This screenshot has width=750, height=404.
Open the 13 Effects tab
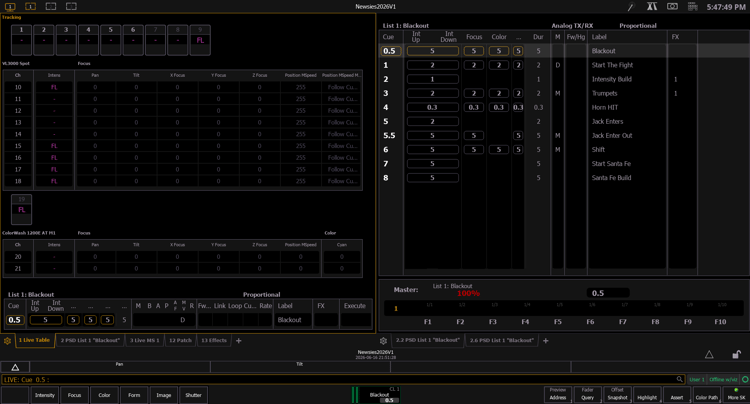coord(214,340)
